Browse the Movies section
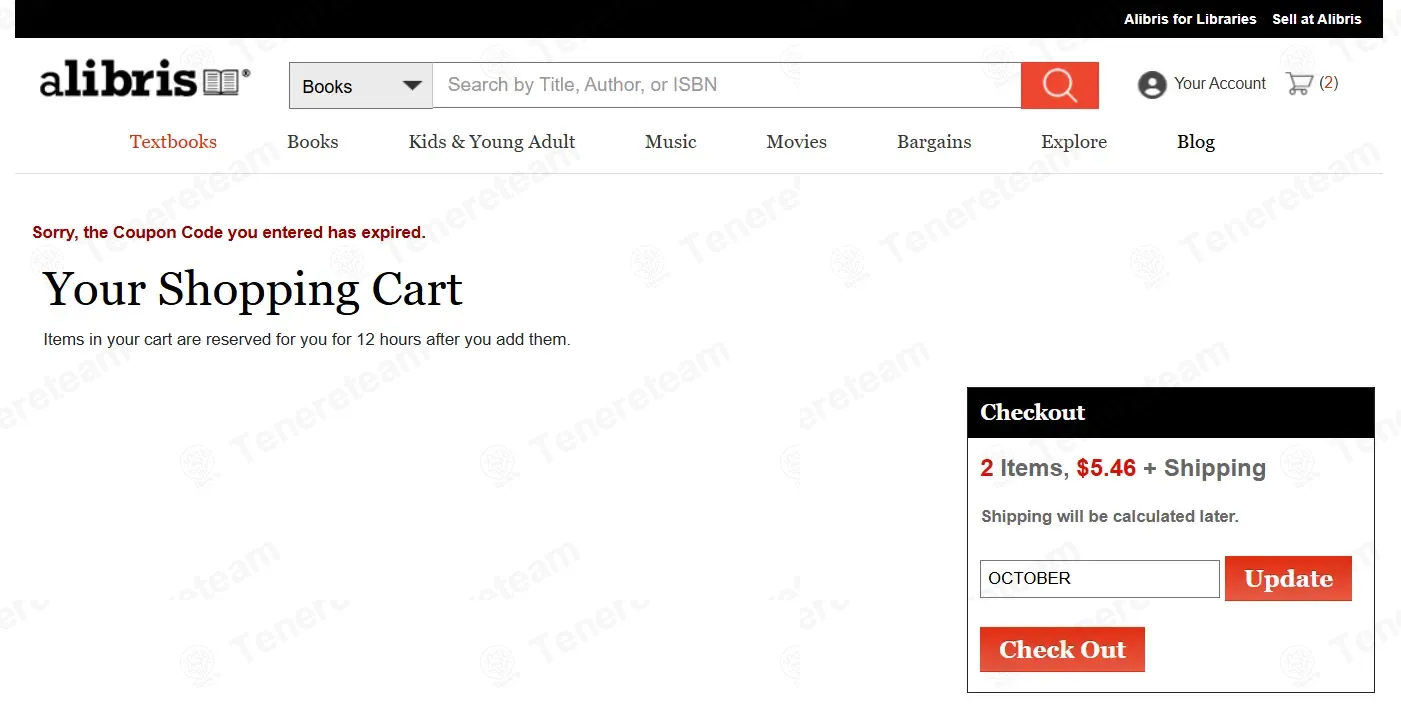Viewport: 1401px width, 724px height. click(797, 142)
